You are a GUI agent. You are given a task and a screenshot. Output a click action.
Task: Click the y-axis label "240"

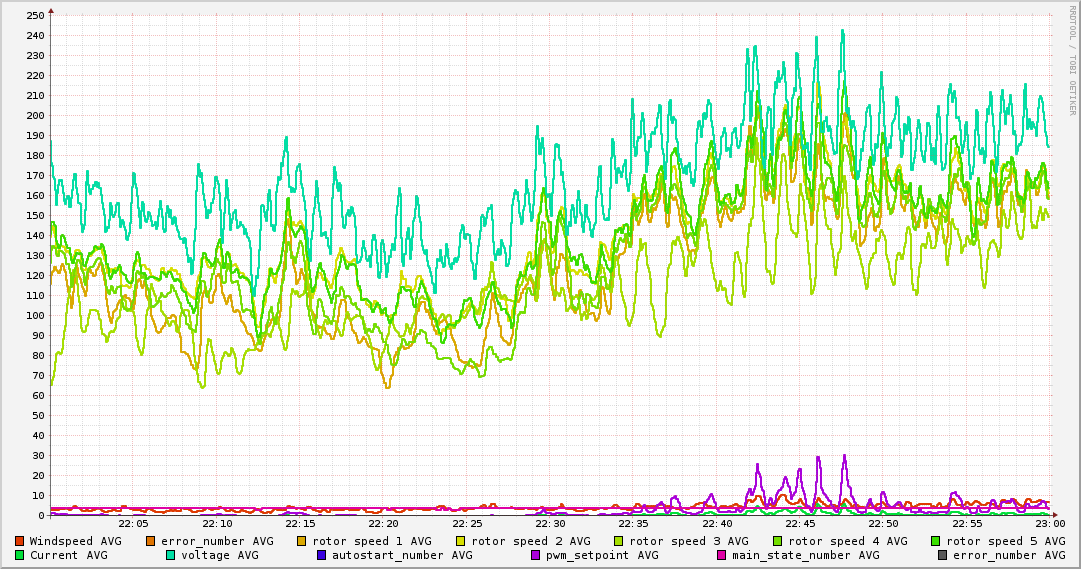[35, 35]
